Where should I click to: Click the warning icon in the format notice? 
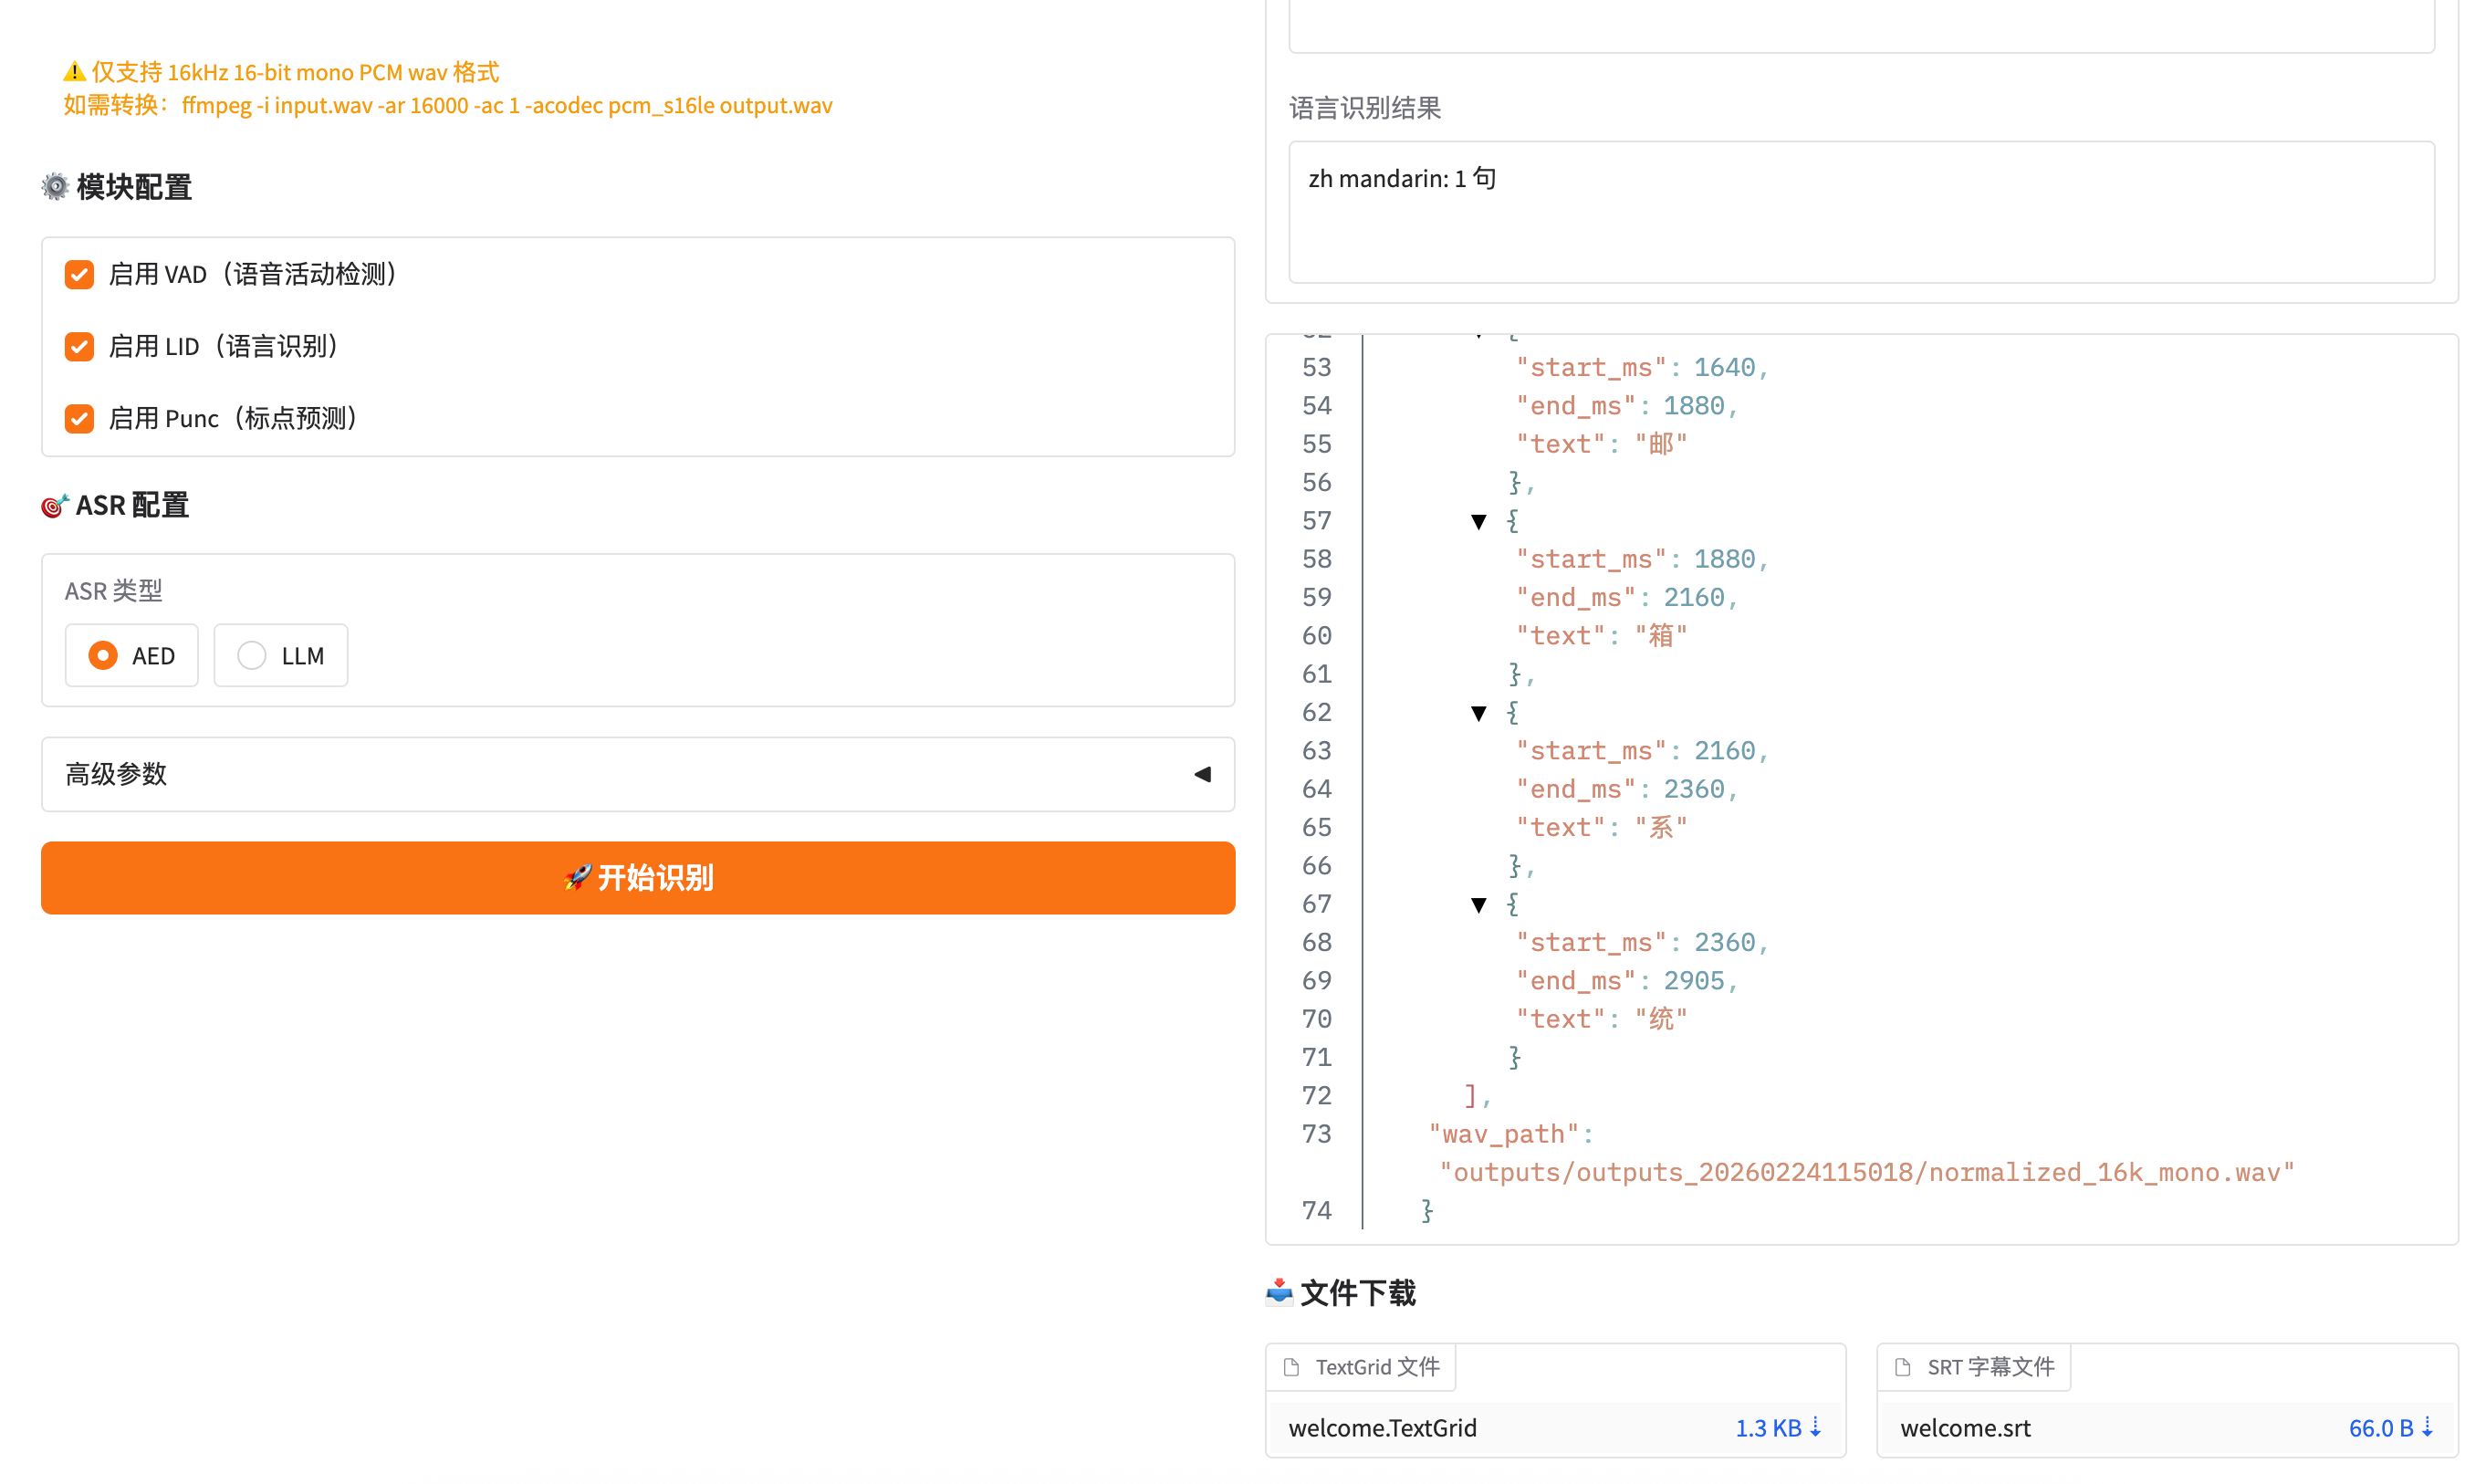click(74, 72)
